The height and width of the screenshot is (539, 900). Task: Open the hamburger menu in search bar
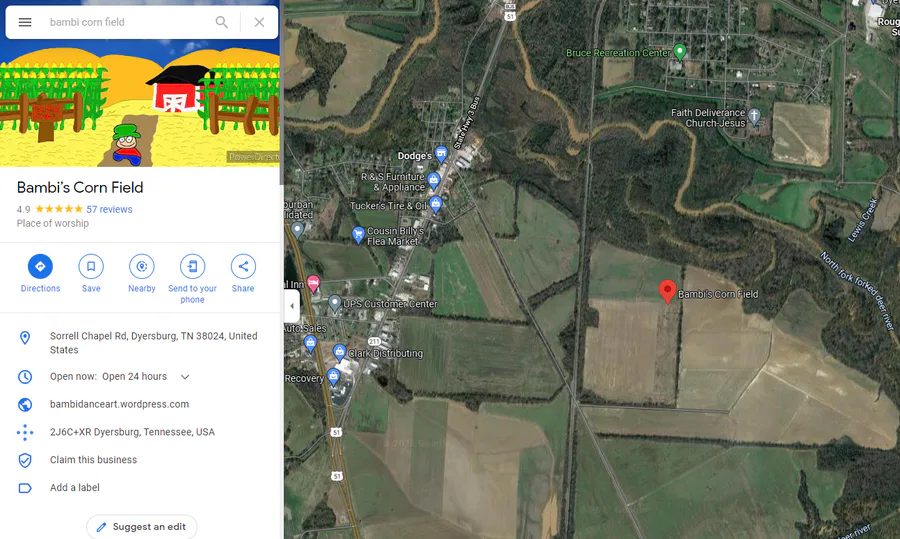click(x=25, y=22)
